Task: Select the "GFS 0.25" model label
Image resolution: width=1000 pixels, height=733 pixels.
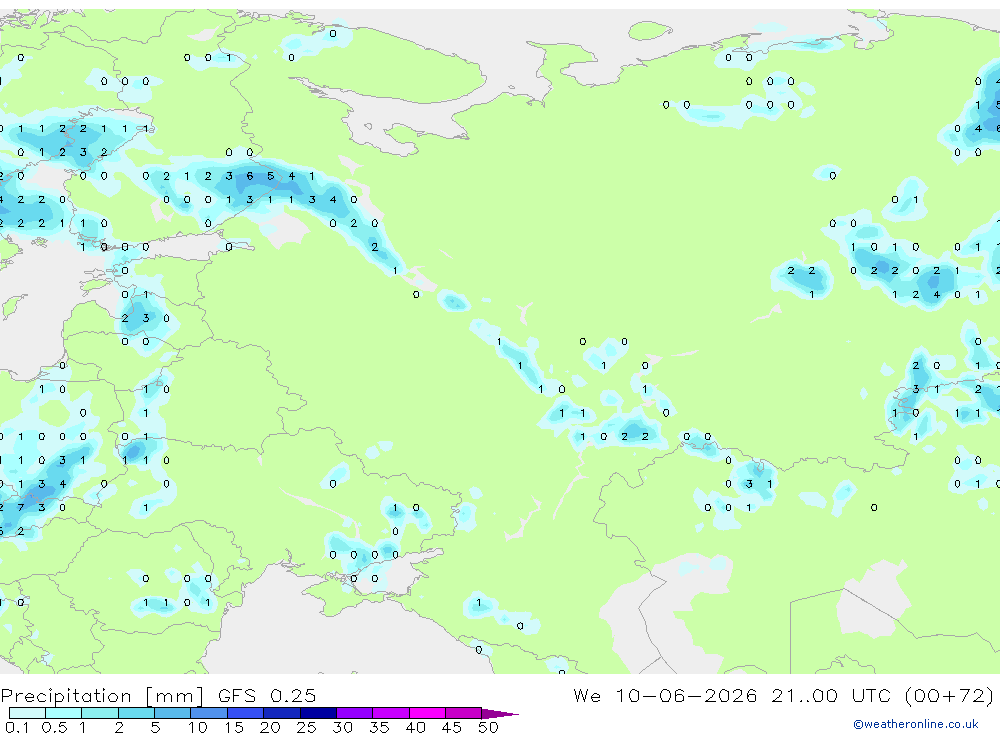Action: point(267,695)
